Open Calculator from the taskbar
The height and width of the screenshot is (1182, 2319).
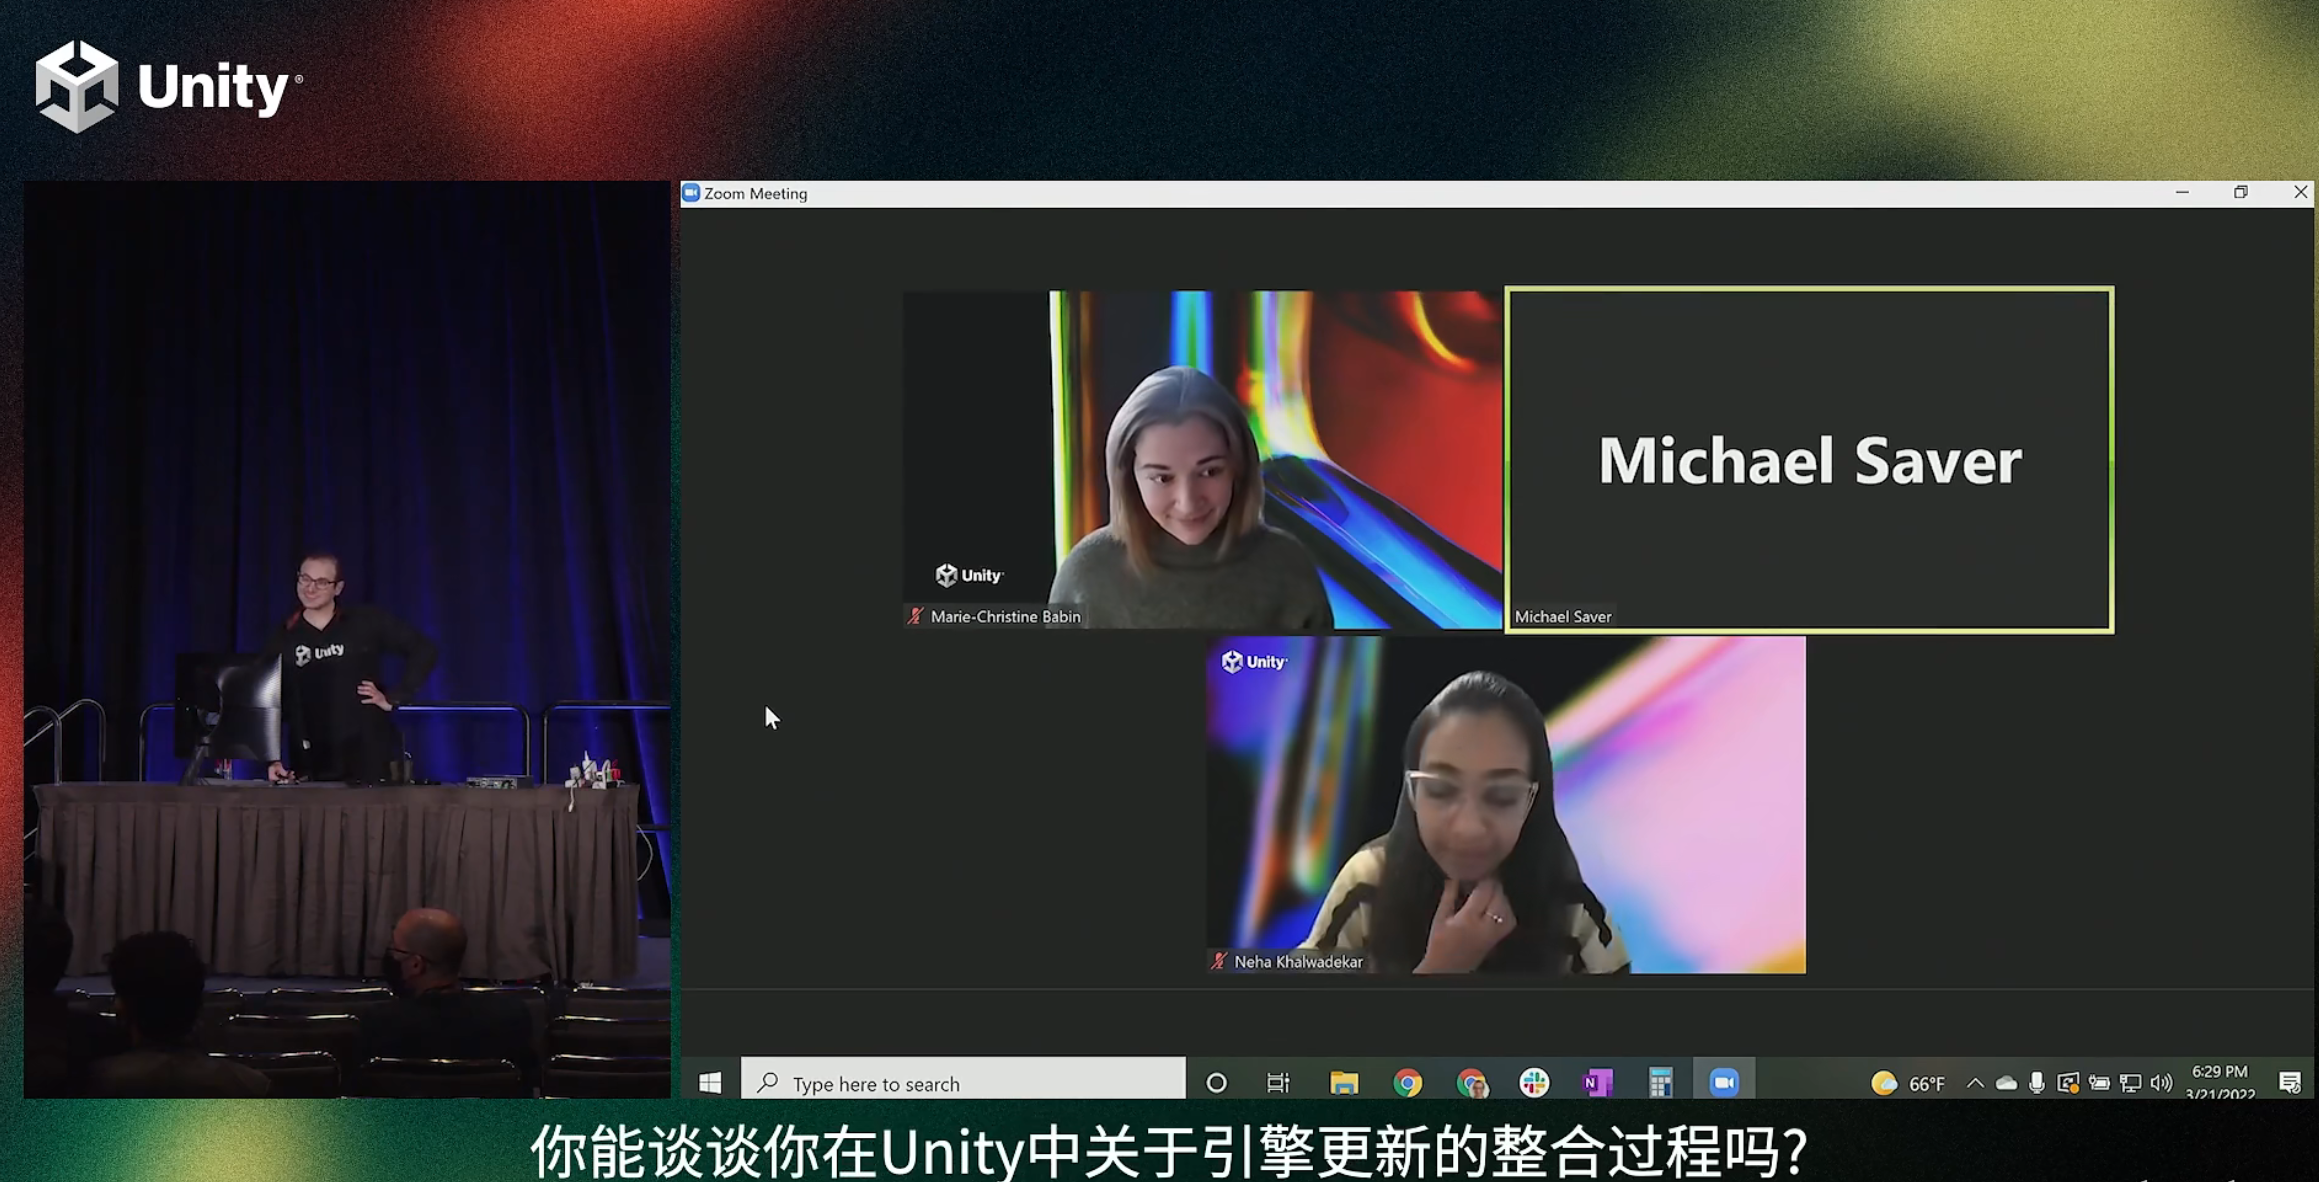(x=1660, y=1083)
